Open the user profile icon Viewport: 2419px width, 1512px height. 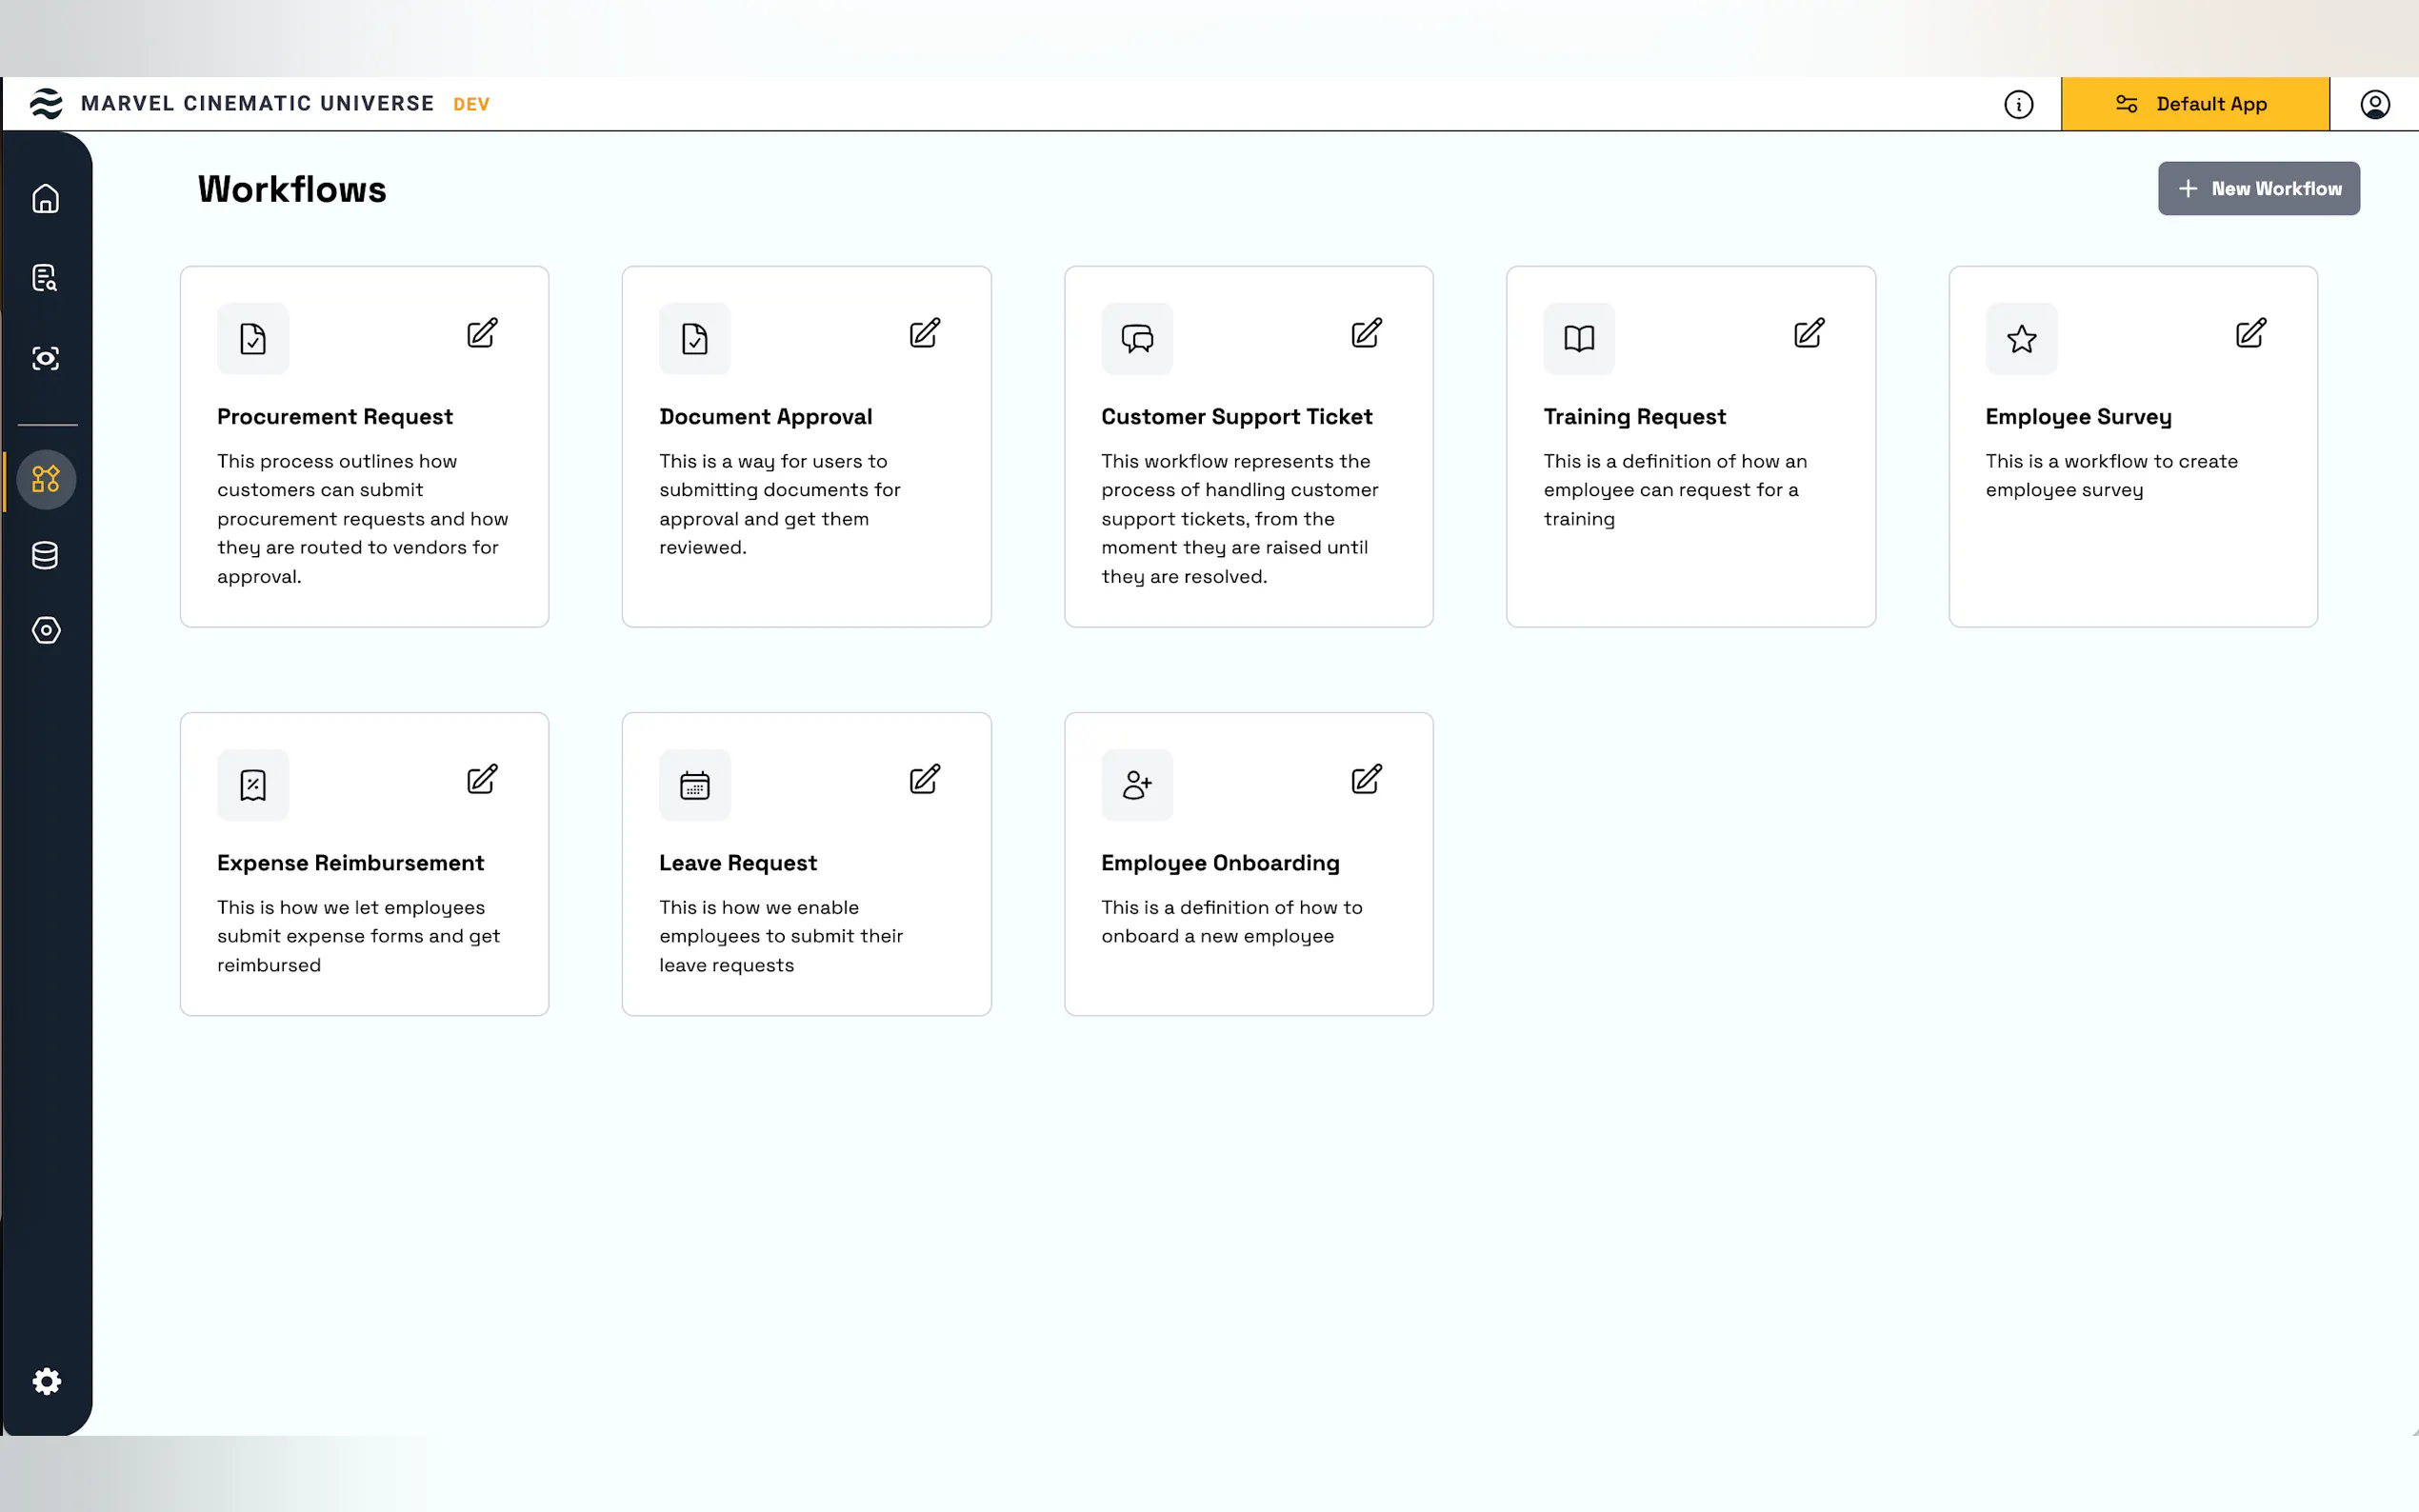pyautogui.click(x=2374, y=104)
